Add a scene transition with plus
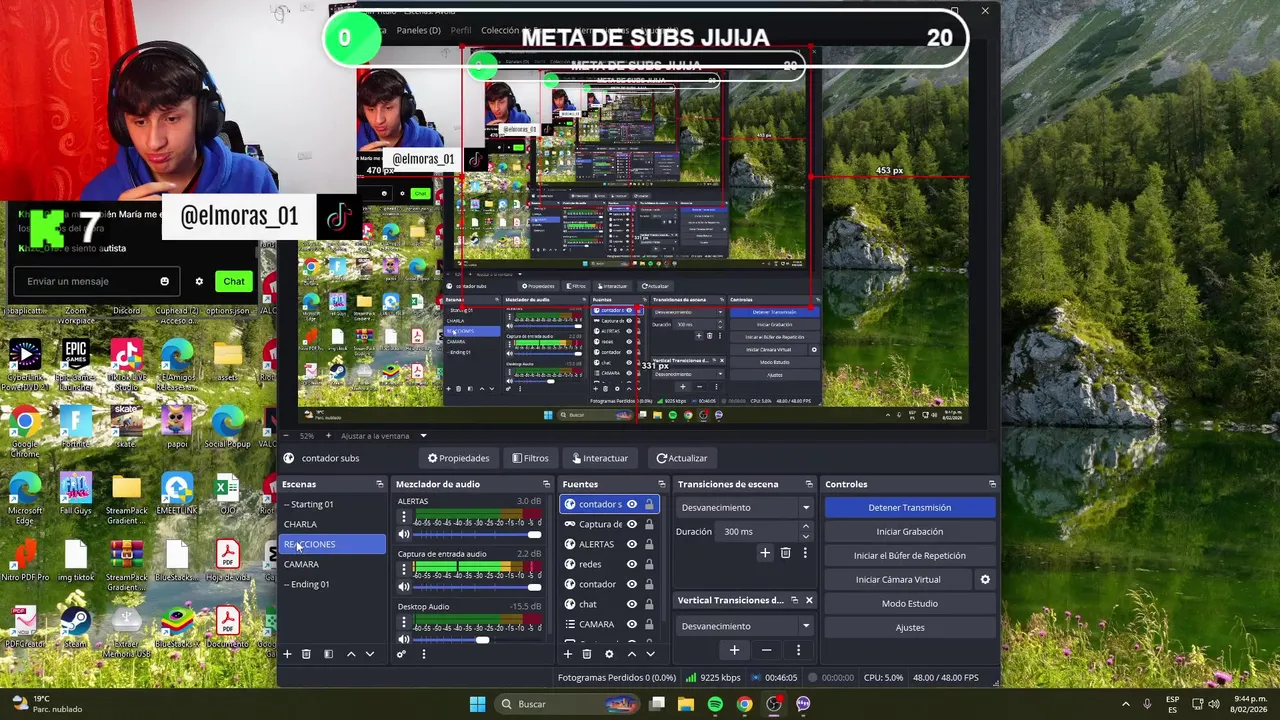The height and width of the screenshot is (720, 1280). pyautogui.click(x=765, y=553)
